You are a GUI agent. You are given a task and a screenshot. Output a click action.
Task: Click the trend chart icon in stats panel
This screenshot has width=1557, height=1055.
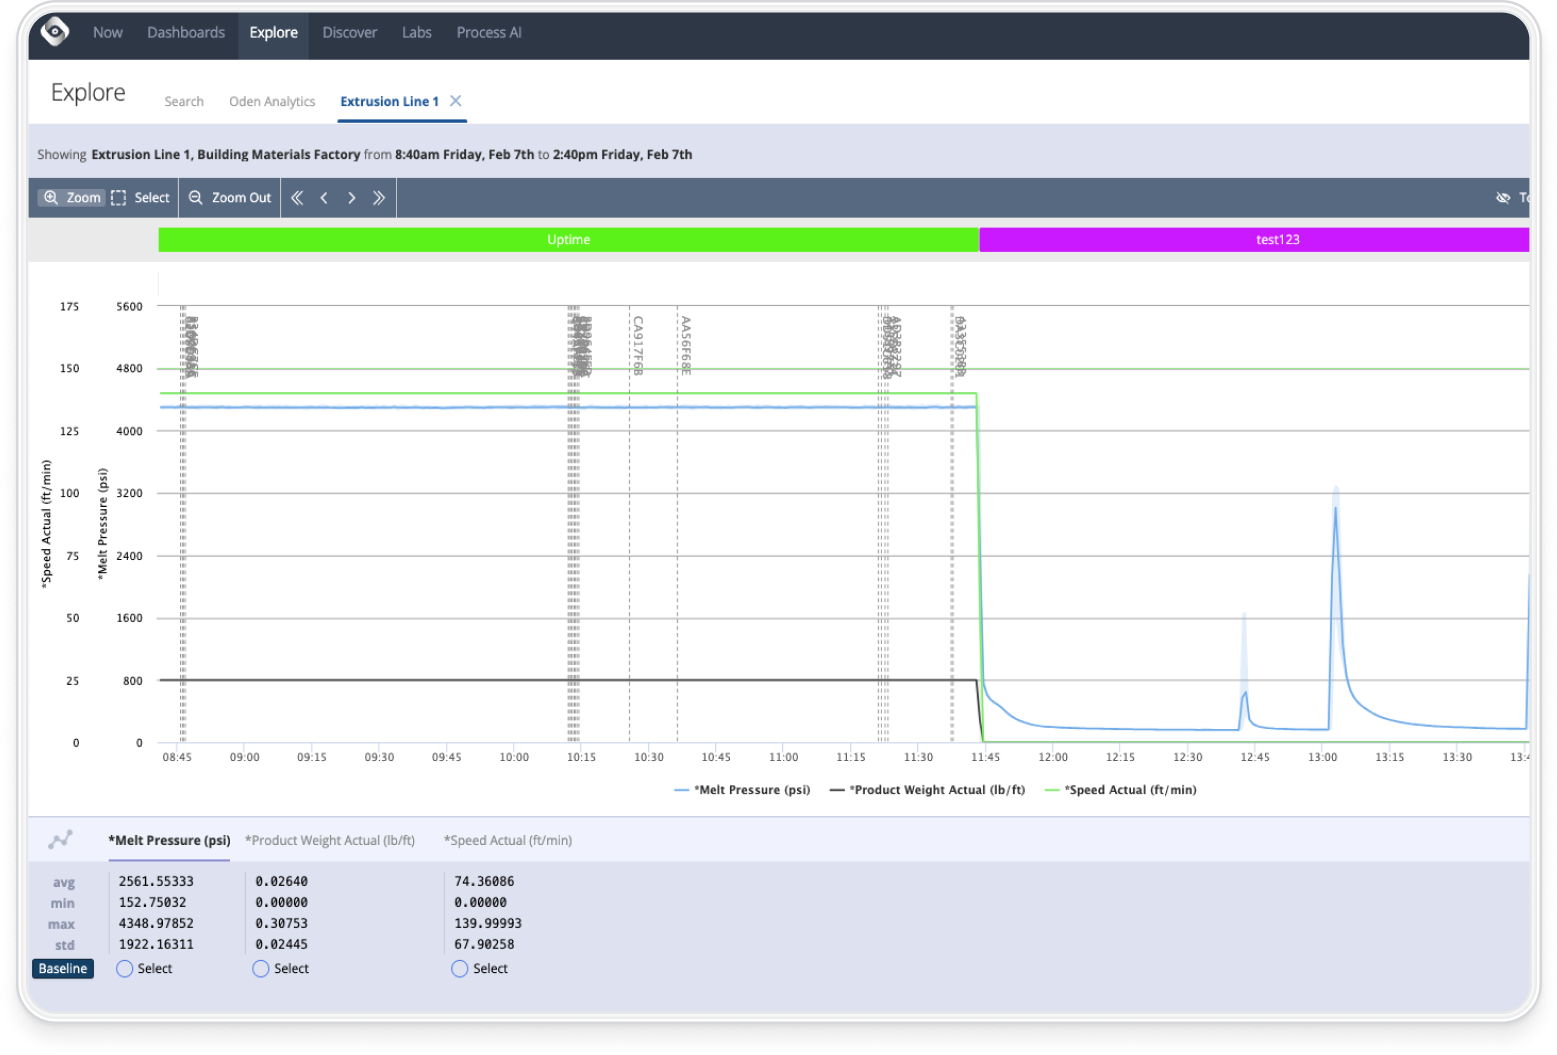[61, 840]
